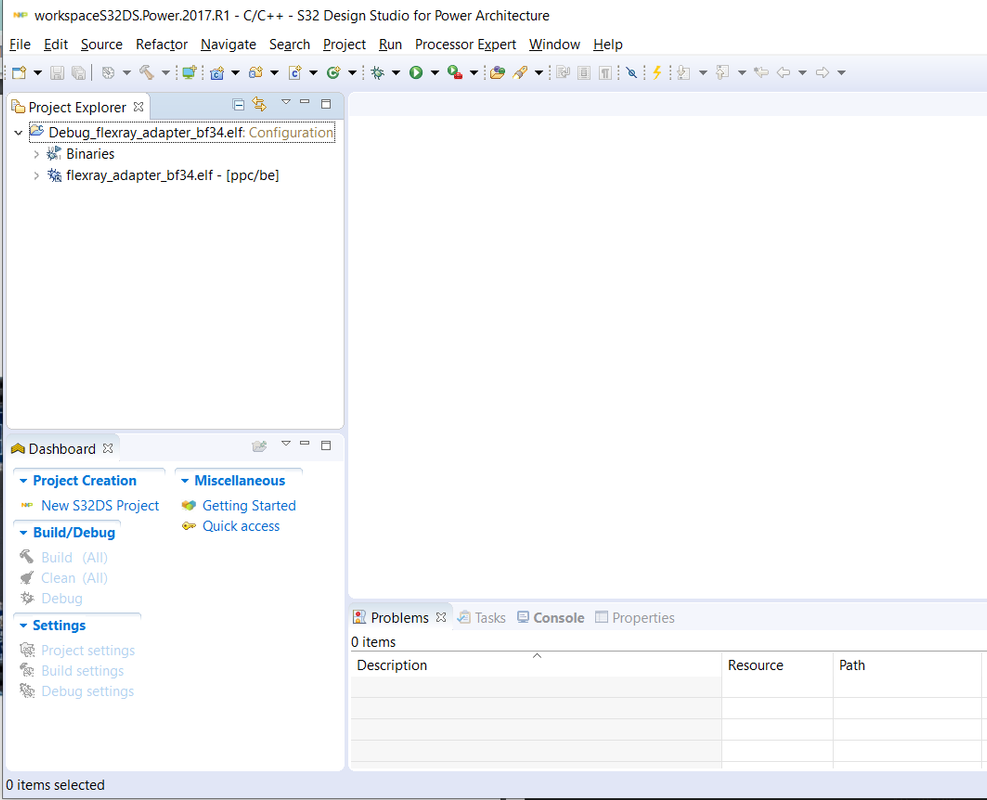The image size is (987, 800).
Task: Click the yellow lightning bolt flash icon
Action: [657, 72]
